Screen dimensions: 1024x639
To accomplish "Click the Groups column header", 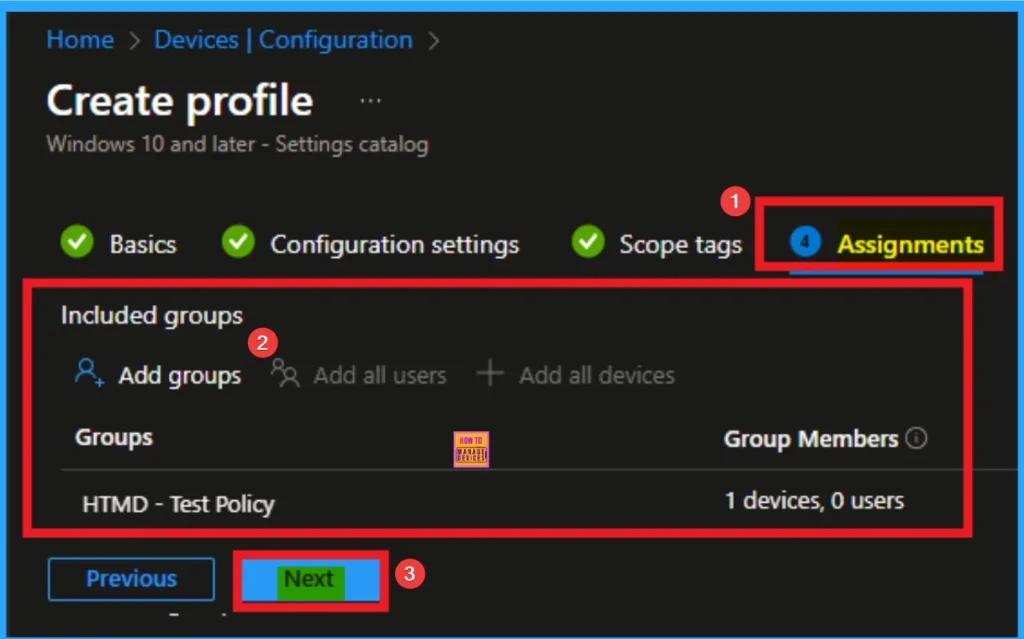I will tap(114, 438).
